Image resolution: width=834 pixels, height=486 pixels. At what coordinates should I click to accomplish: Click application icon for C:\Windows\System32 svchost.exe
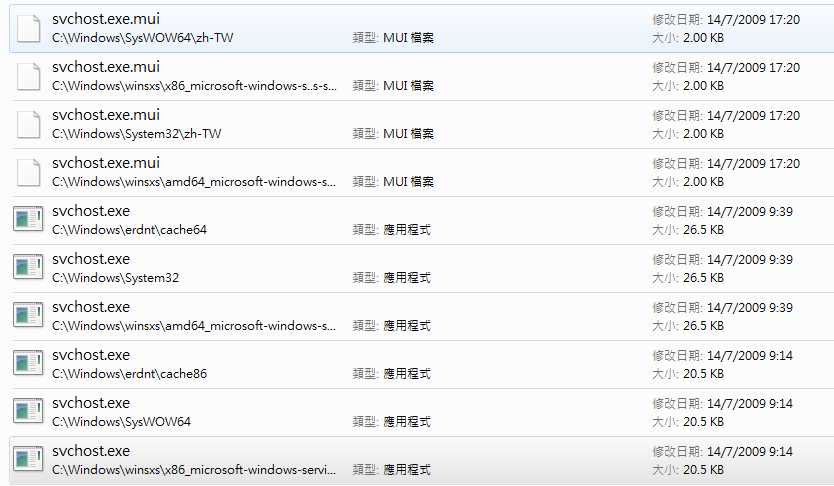[x=28, y=267]
